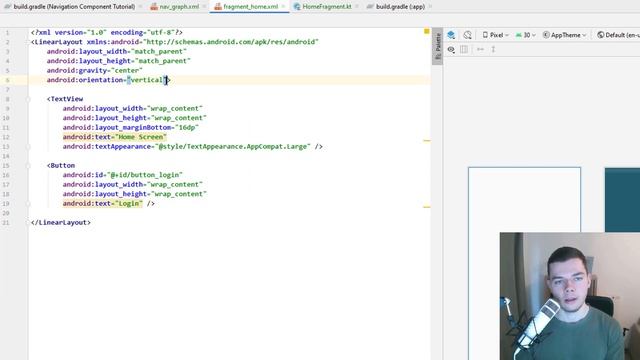Click line number 12 in the gutter

click(6, 137)
